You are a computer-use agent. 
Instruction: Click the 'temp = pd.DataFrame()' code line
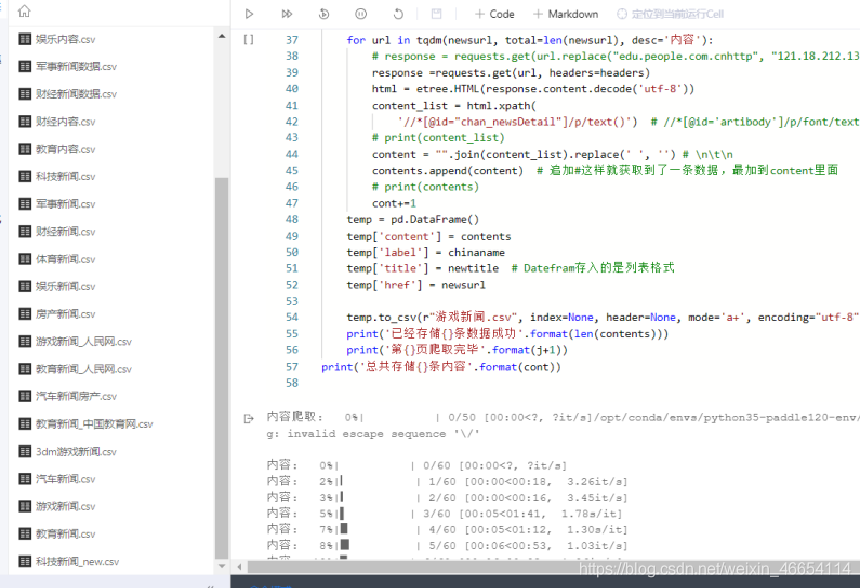[x=412, y=220]
